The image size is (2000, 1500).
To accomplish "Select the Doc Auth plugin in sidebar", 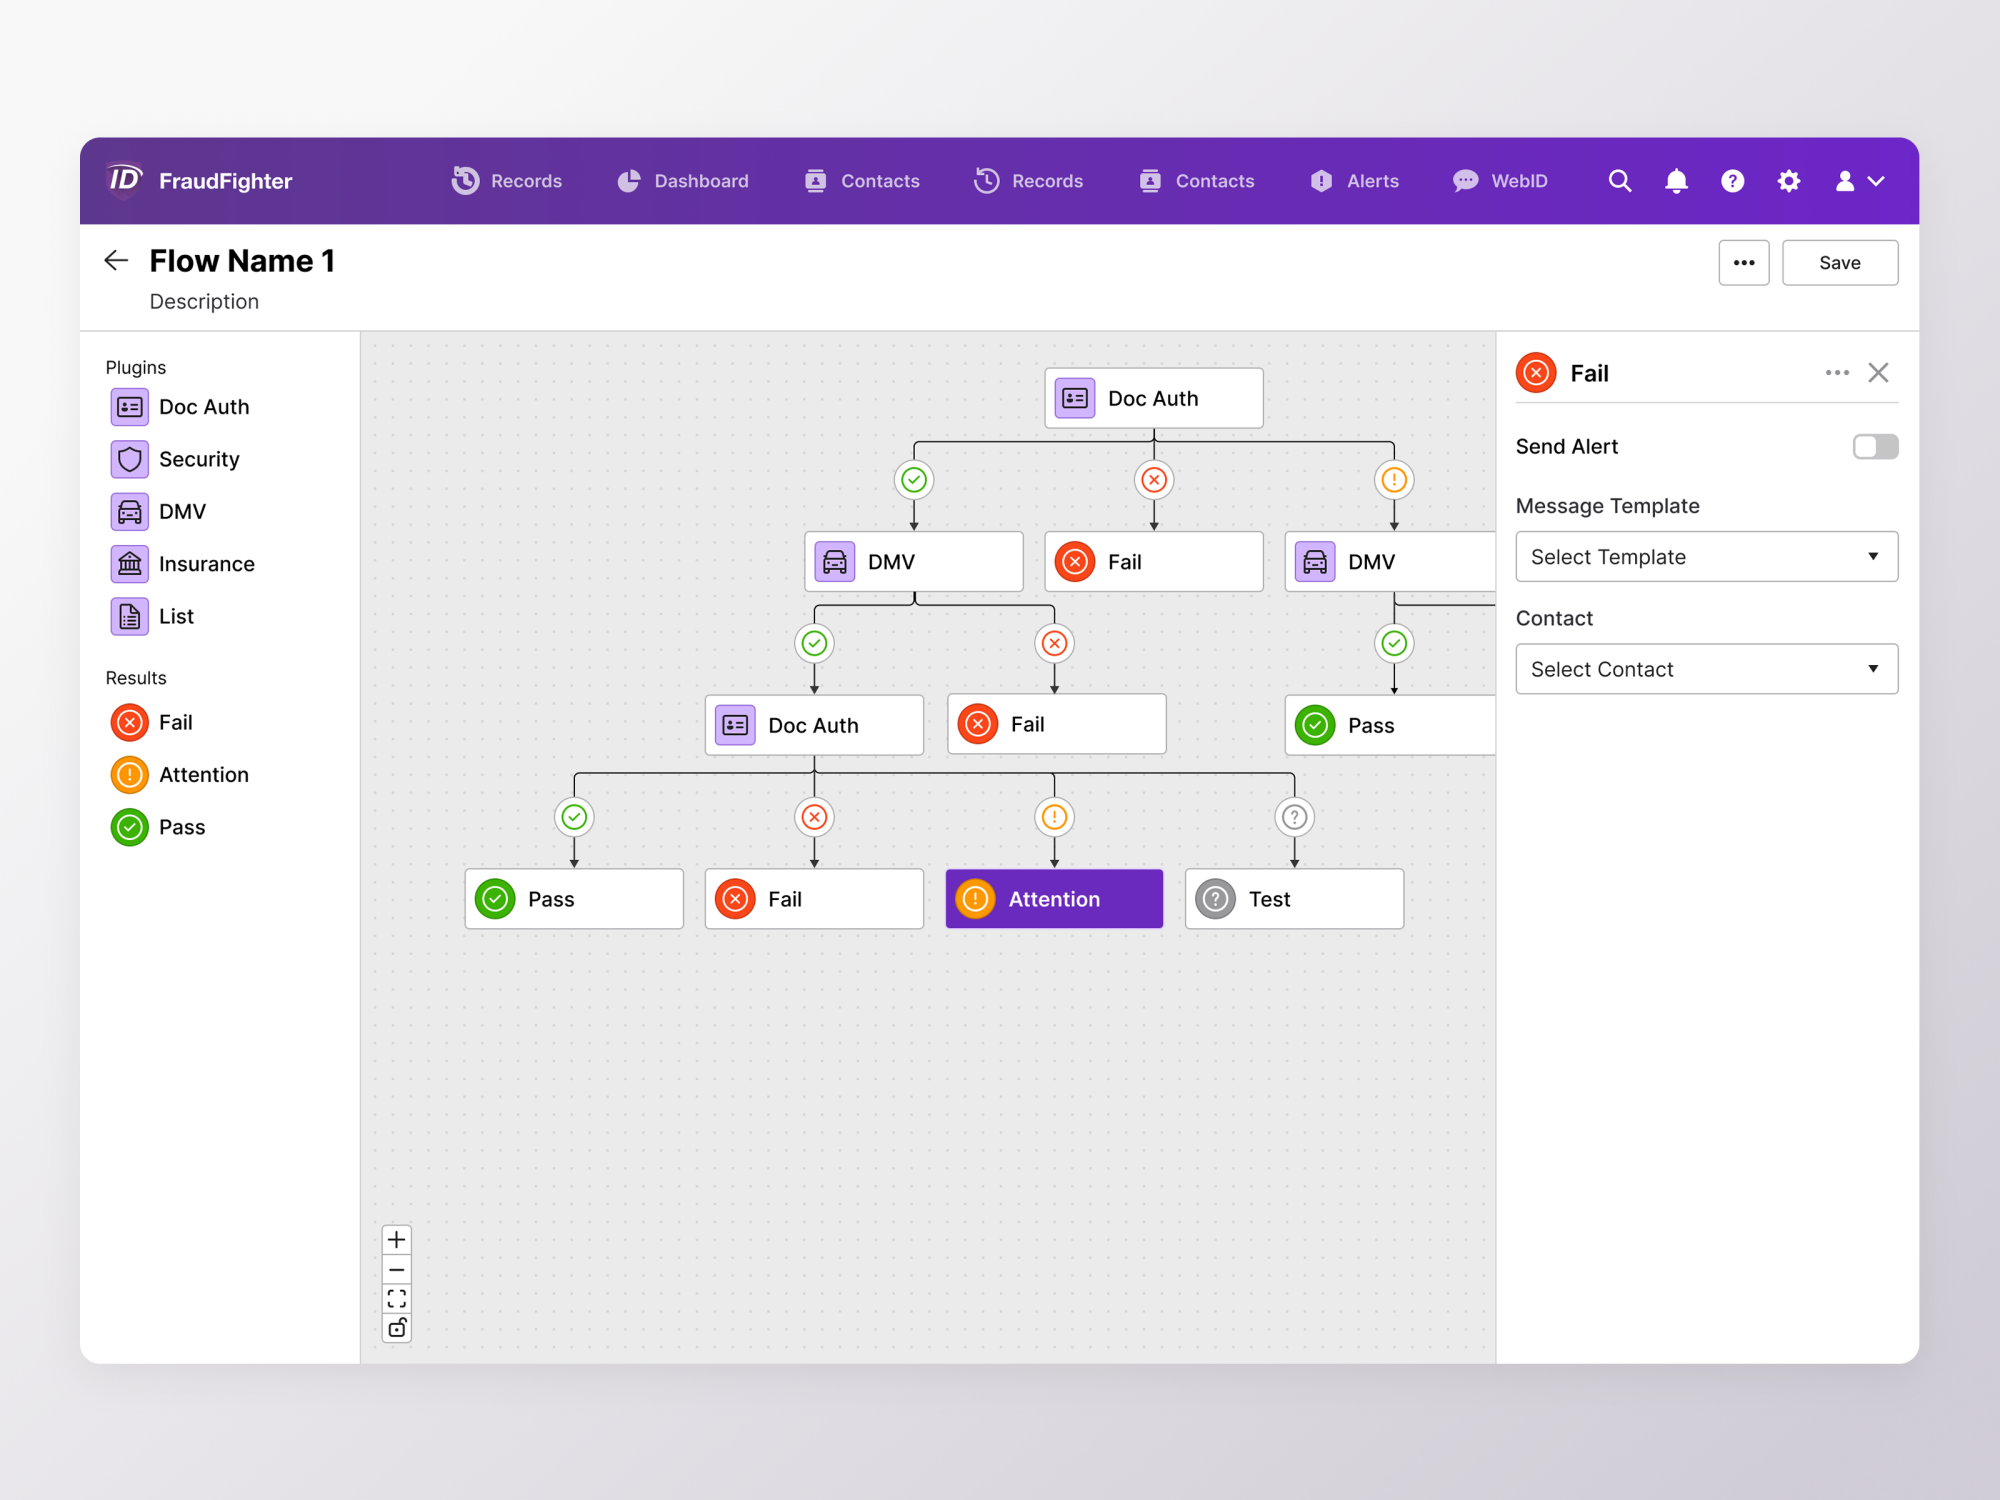I will pos(180,407).
